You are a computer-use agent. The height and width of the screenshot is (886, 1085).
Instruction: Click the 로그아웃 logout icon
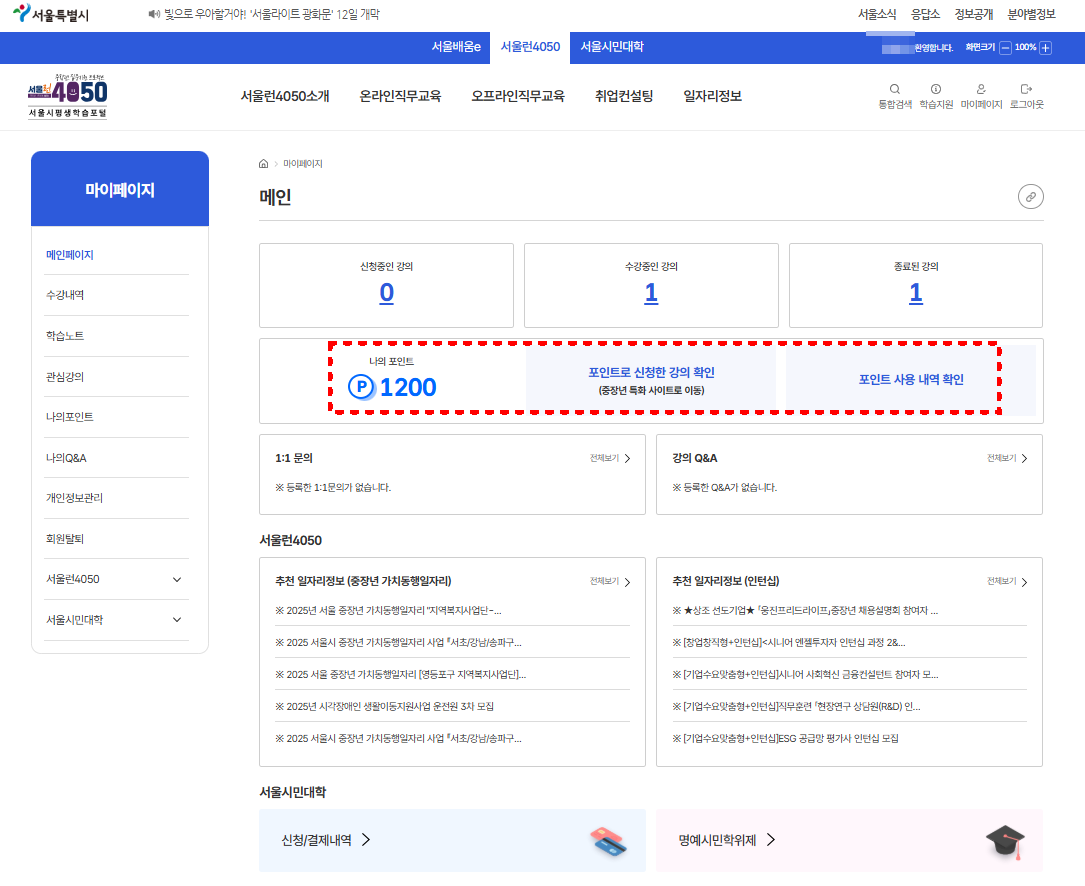[x=1026, y=96]
